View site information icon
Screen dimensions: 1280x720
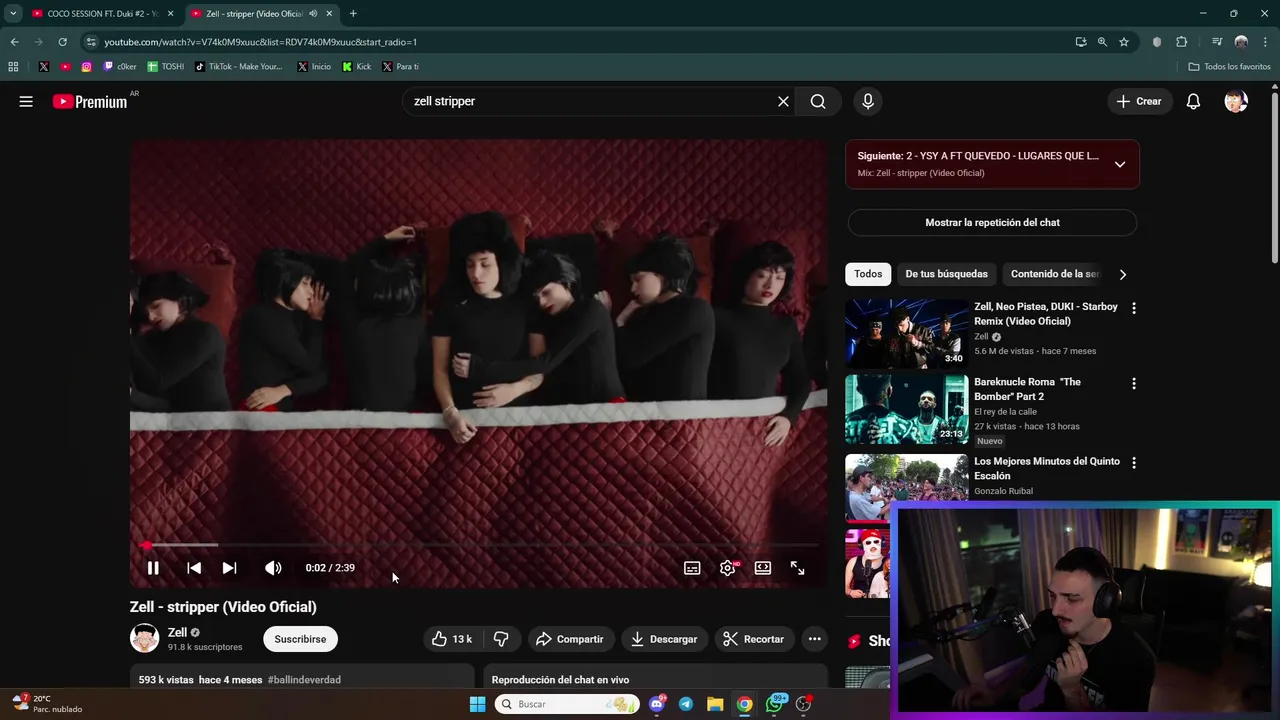(91, 42)
